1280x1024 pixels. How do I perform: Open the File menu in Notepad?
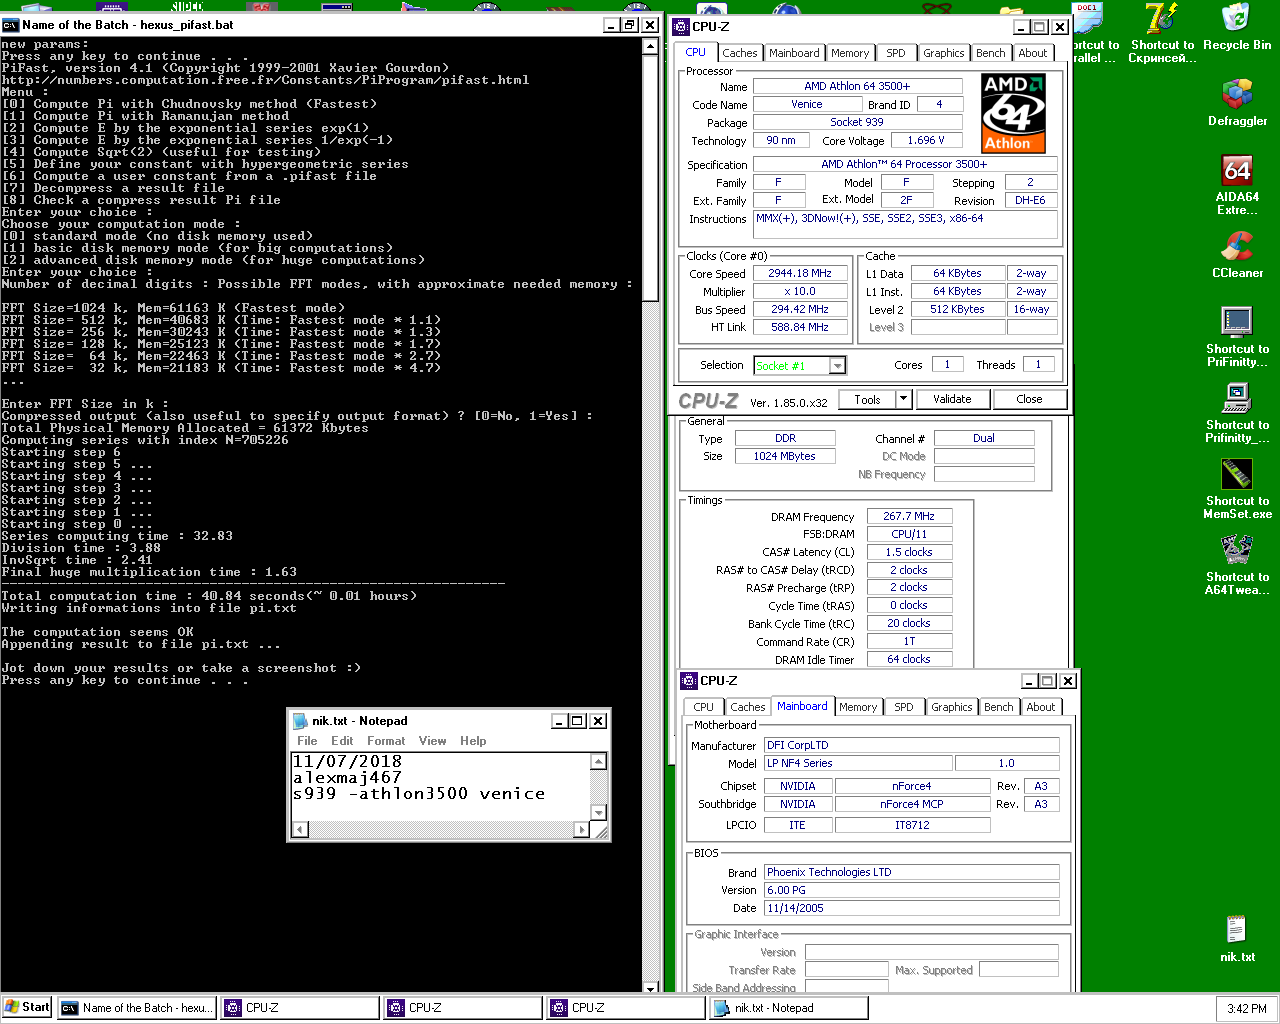point(307,741)
